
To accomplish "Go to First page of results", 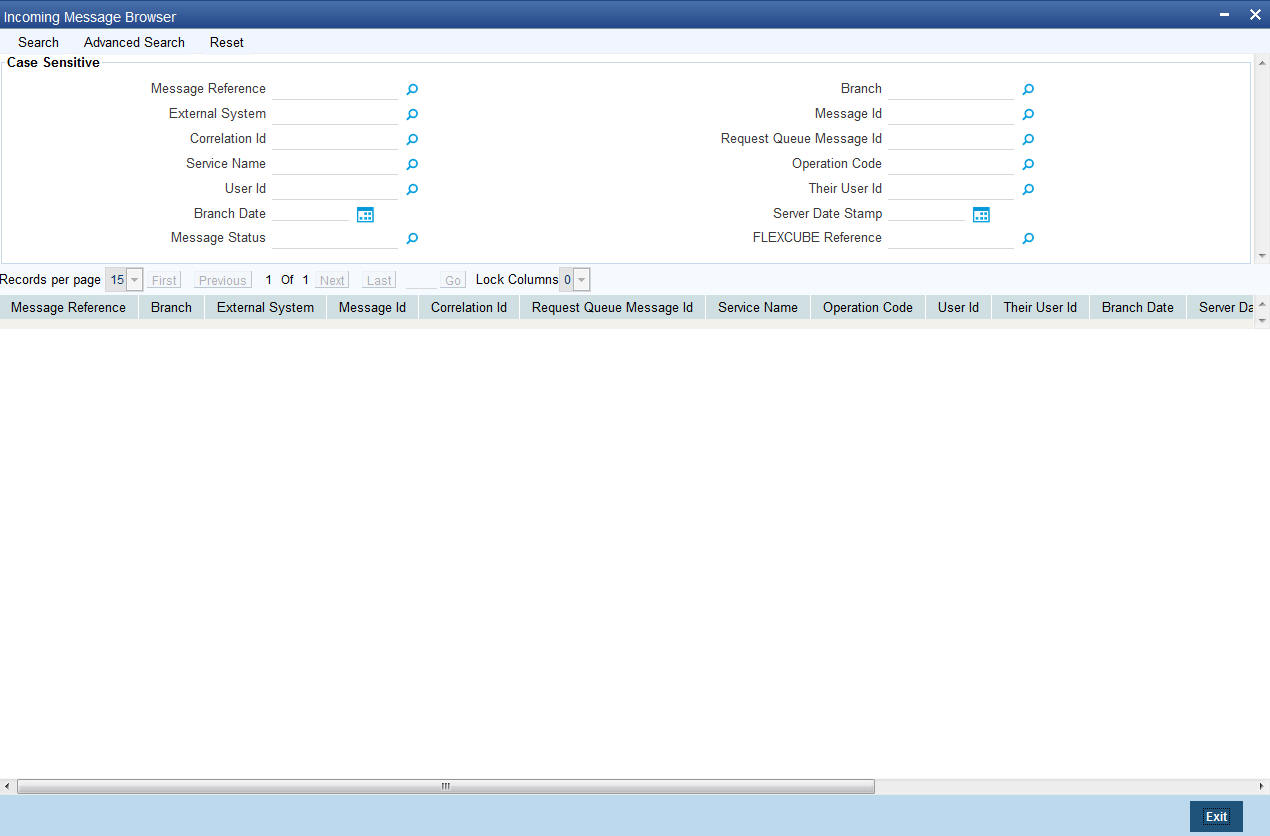I will point(164,280).
